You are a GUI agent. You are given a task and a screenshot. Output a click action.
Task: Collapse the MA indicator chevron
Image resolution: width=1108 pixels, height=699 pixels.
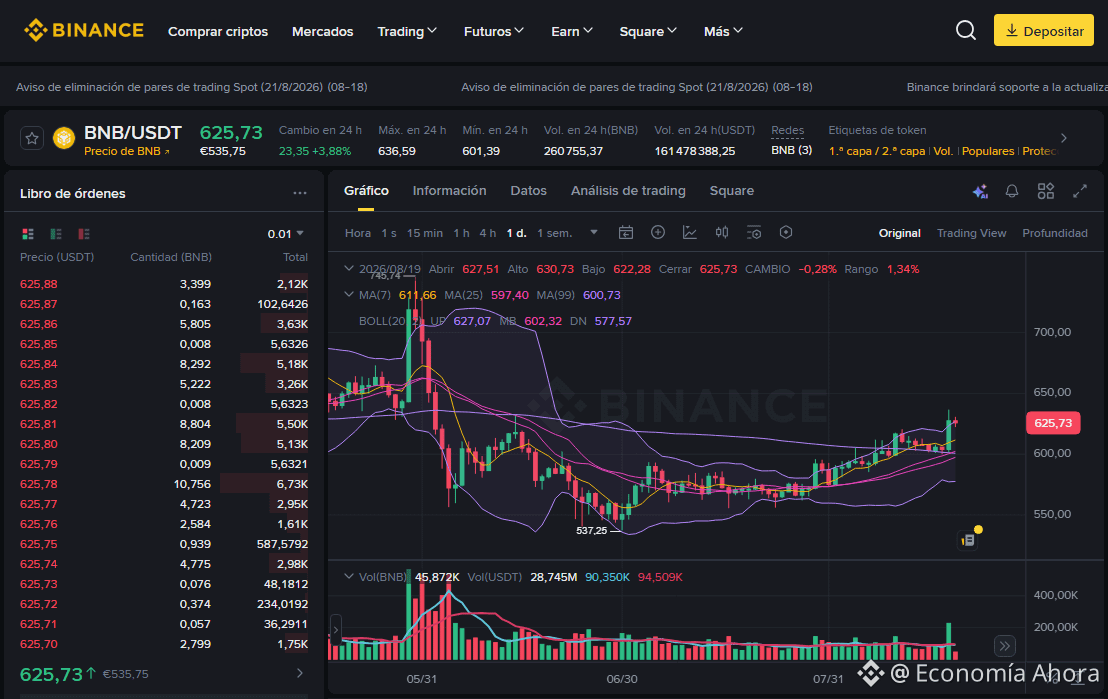pyautogui.click(x=348, y=295)
